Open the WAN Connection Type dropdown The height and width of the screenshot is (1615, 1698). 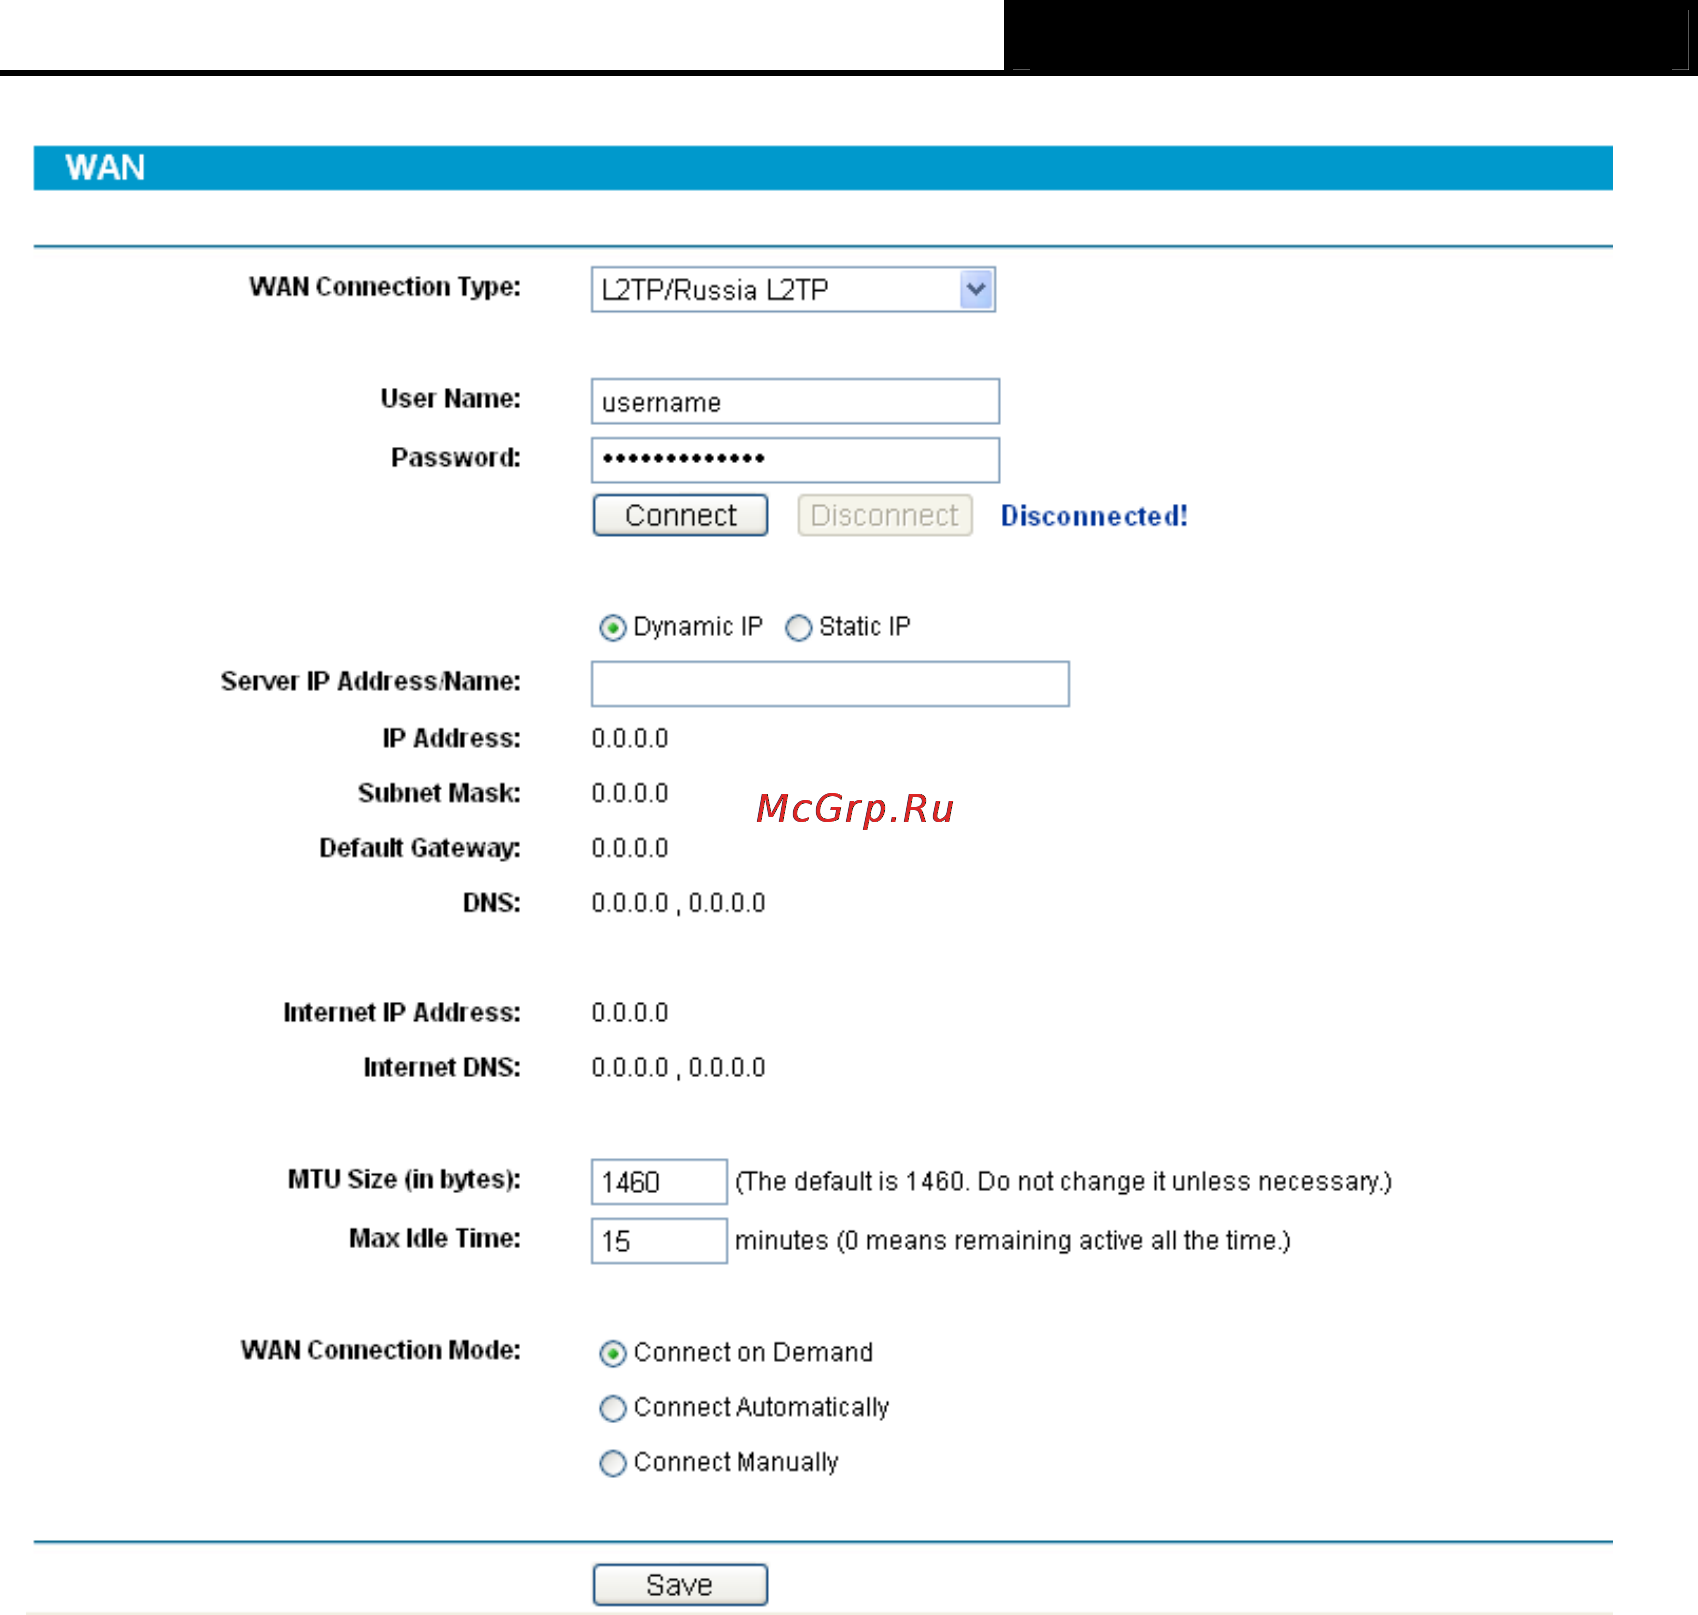point(793,290)
